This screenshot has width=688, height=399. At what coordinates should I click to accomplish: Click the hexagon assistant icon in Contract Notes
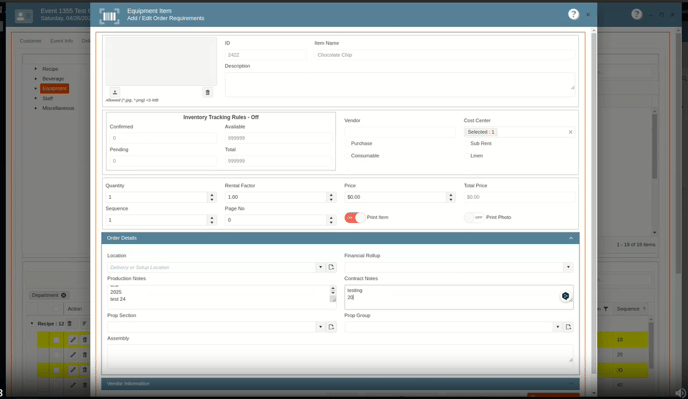tap(565, 296)
